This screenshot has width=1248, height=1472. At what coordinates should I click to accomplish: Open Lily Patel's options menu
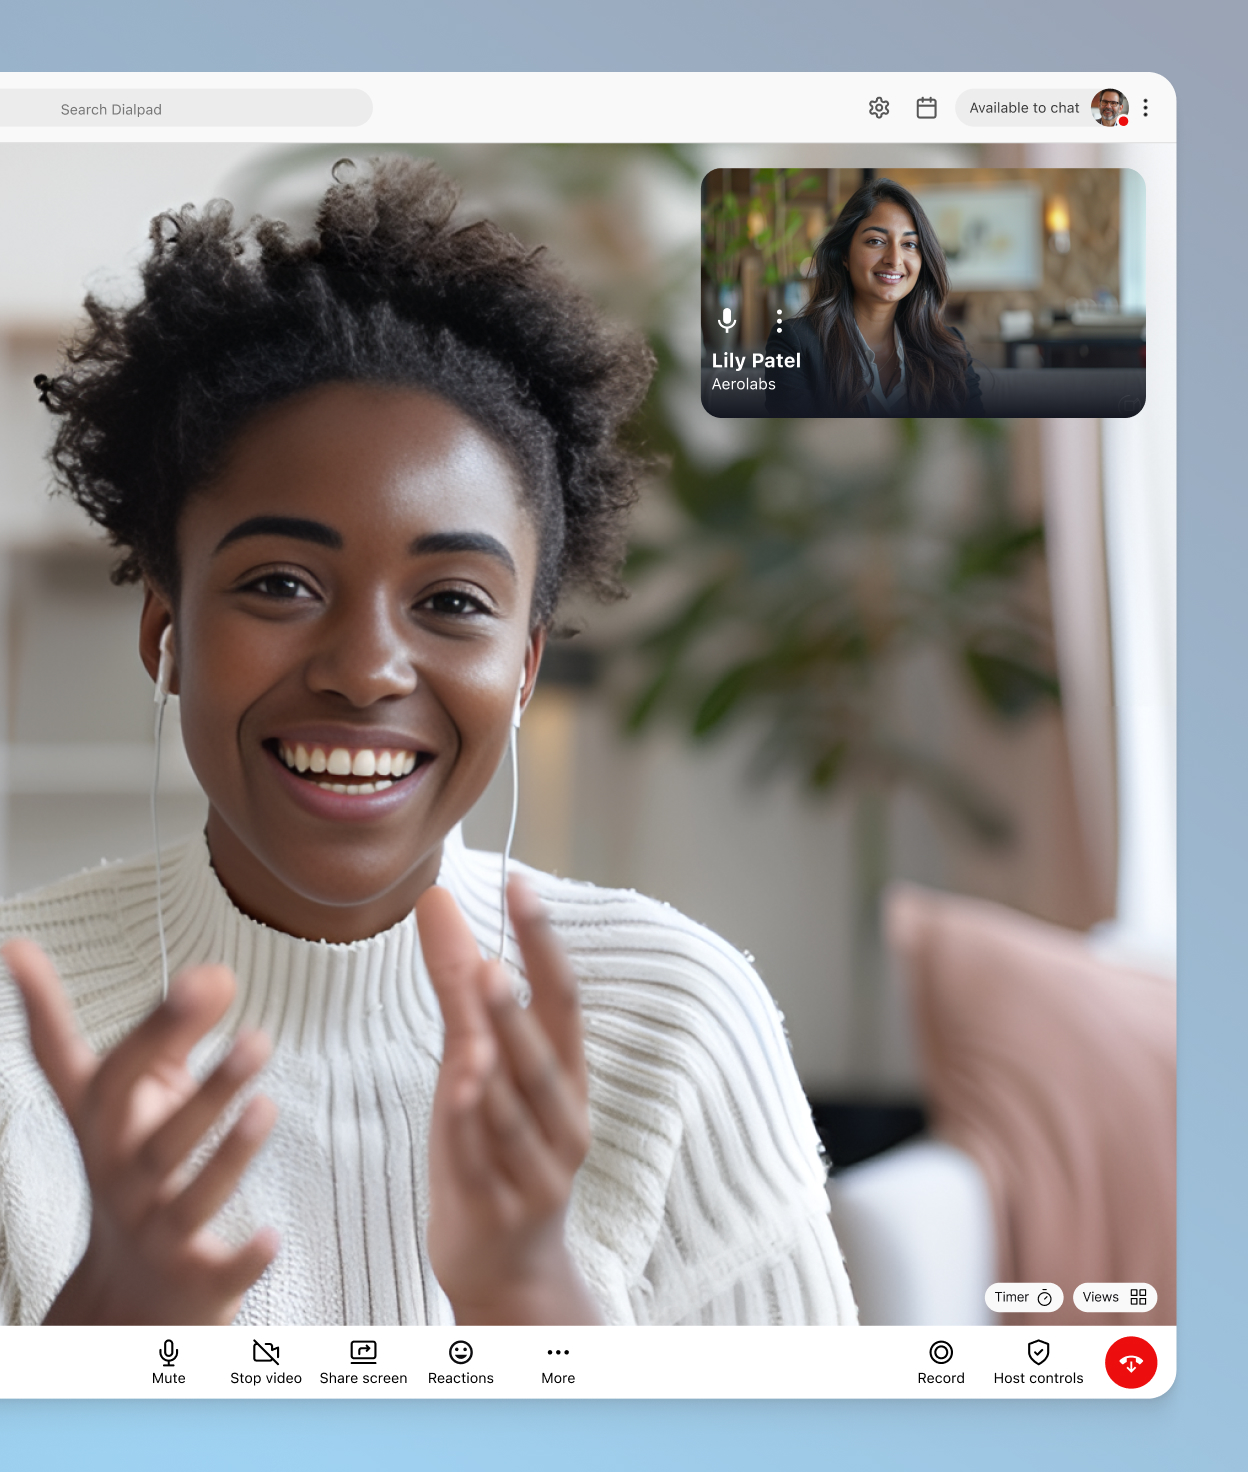coord(779,322)
